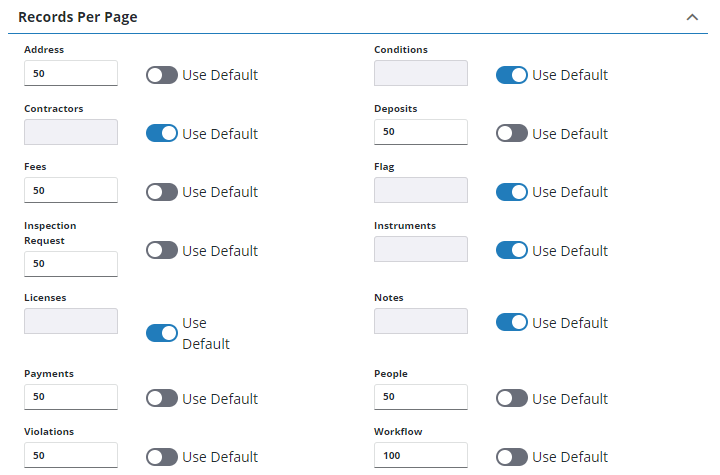Viewport: 720px width, 475px height.
Task: Enable Use Default toggle for Violations
Action: pos(162,456)
